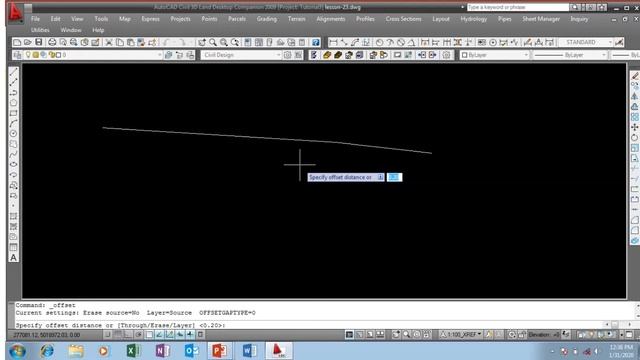Image resolution: width=640 pixels, height=360 pixels.
Task: Click the dynamic offset distance input box
Action: click(x=394, y=177)
